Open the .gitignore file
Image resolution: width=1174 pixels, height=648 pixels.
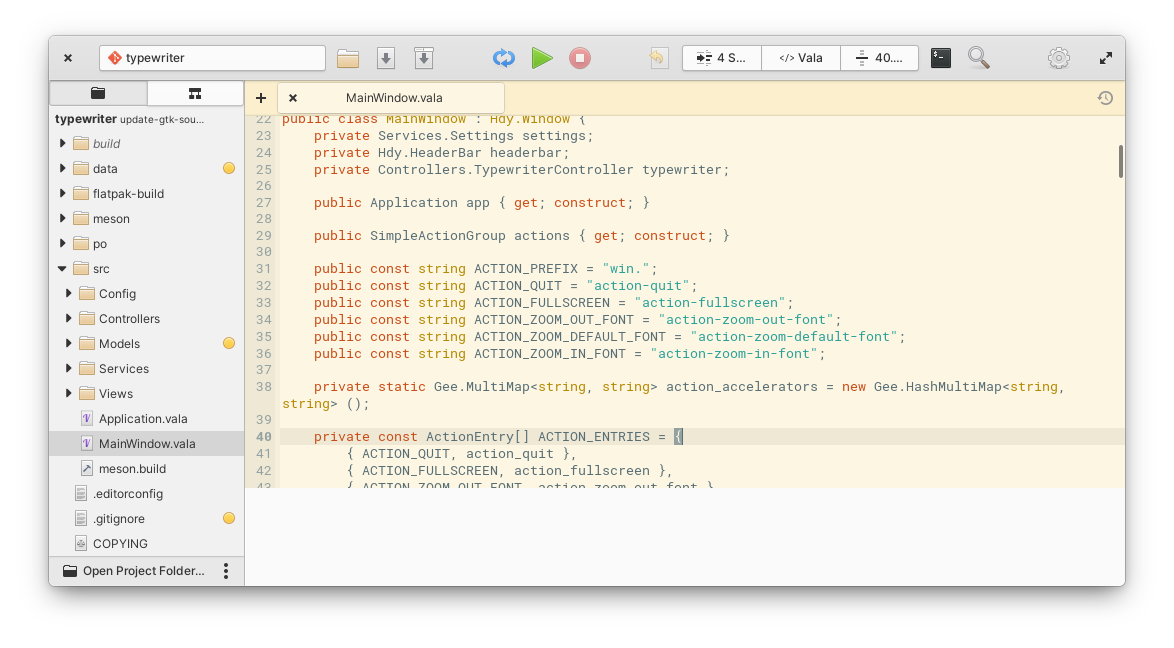[147, 518]
